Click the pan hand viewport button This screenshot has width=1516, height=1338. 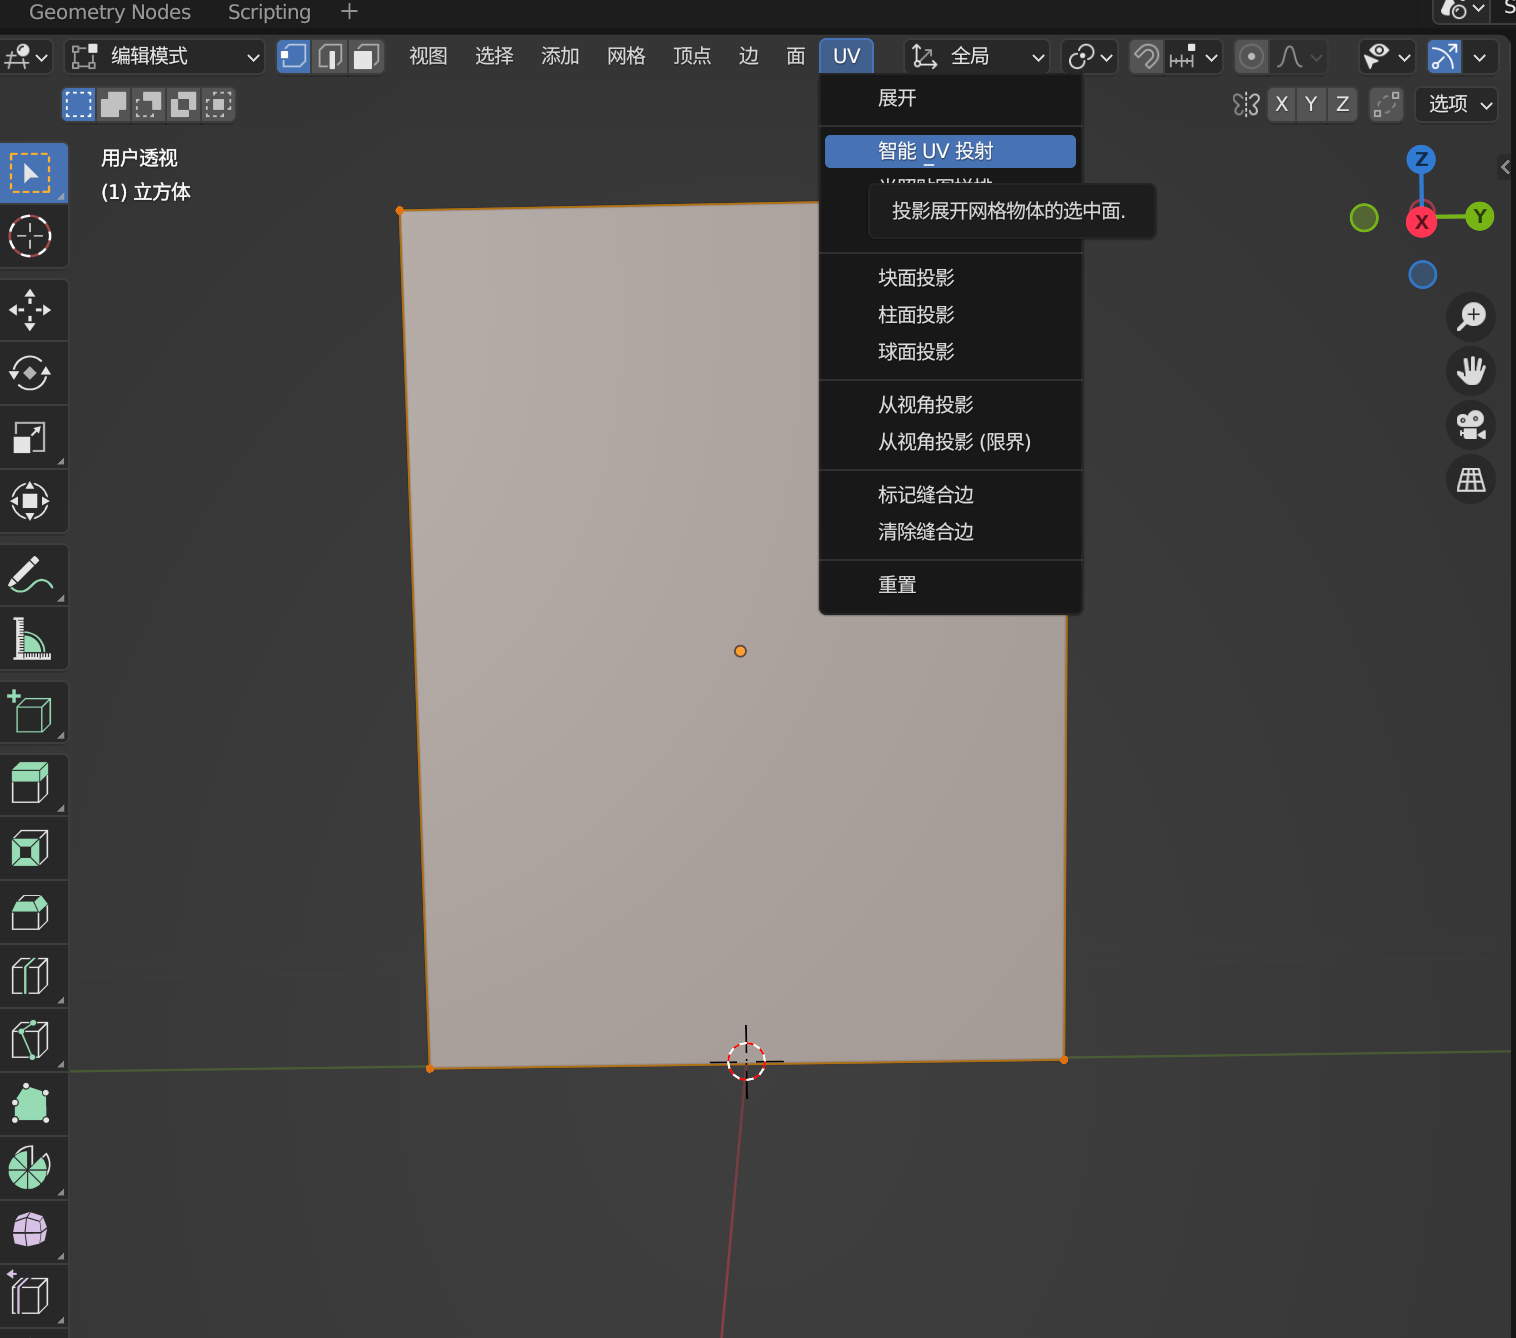pos(1471,371)
